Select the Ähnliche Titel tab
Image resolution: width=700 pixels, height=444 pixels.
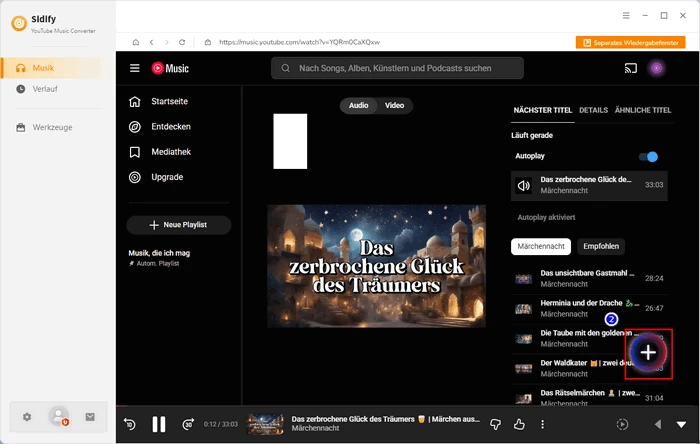[x=643, y=110]
